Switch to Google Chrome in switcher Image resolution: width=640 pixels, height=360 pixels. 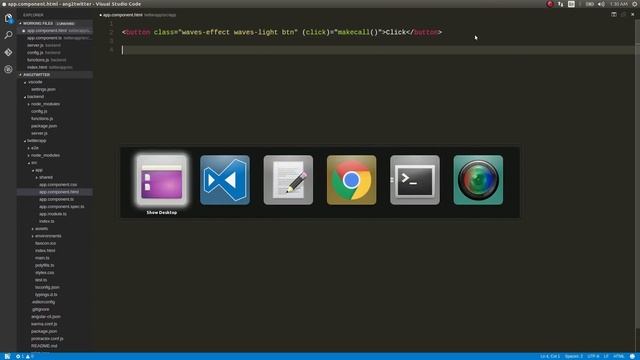click(x=351, y=180)
